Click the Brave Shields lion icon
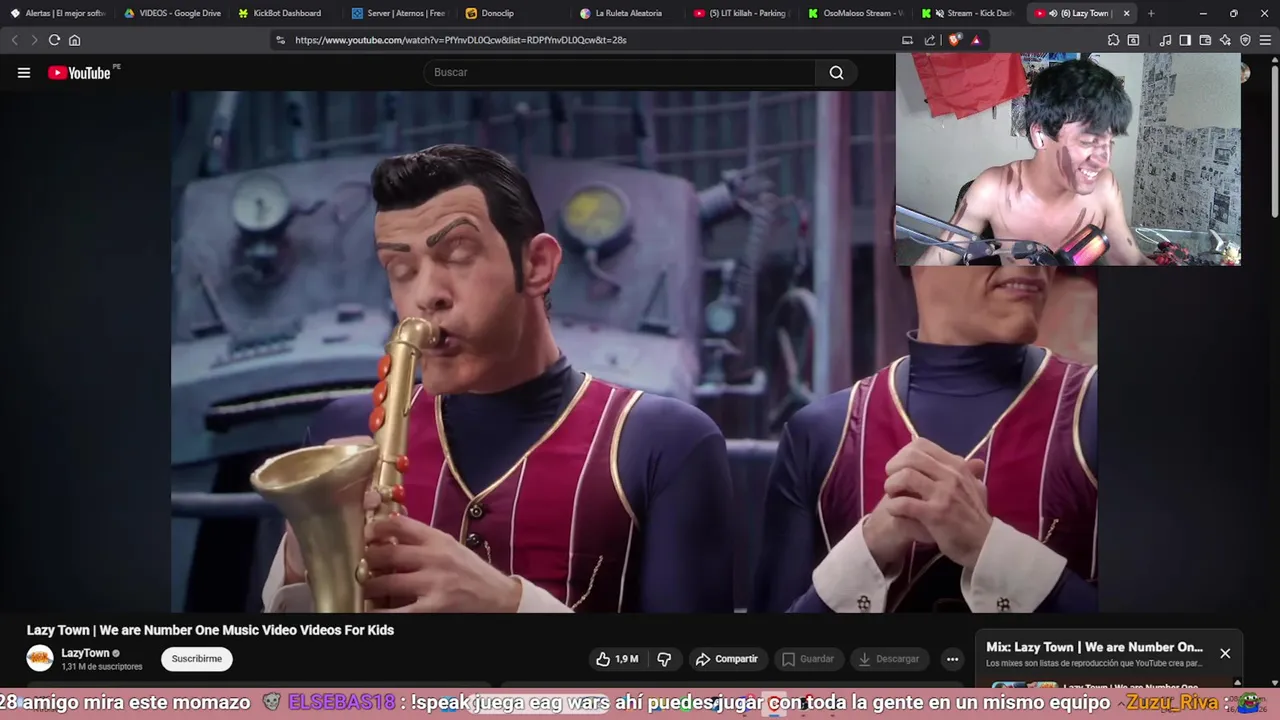1280x720 pixels. [x=955, y=40]
